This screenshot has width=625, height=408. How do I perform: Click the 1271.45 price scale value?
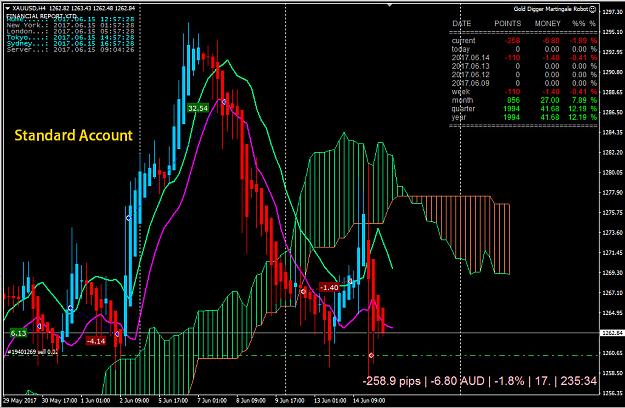pyautogui.click(x=613, y=253)
